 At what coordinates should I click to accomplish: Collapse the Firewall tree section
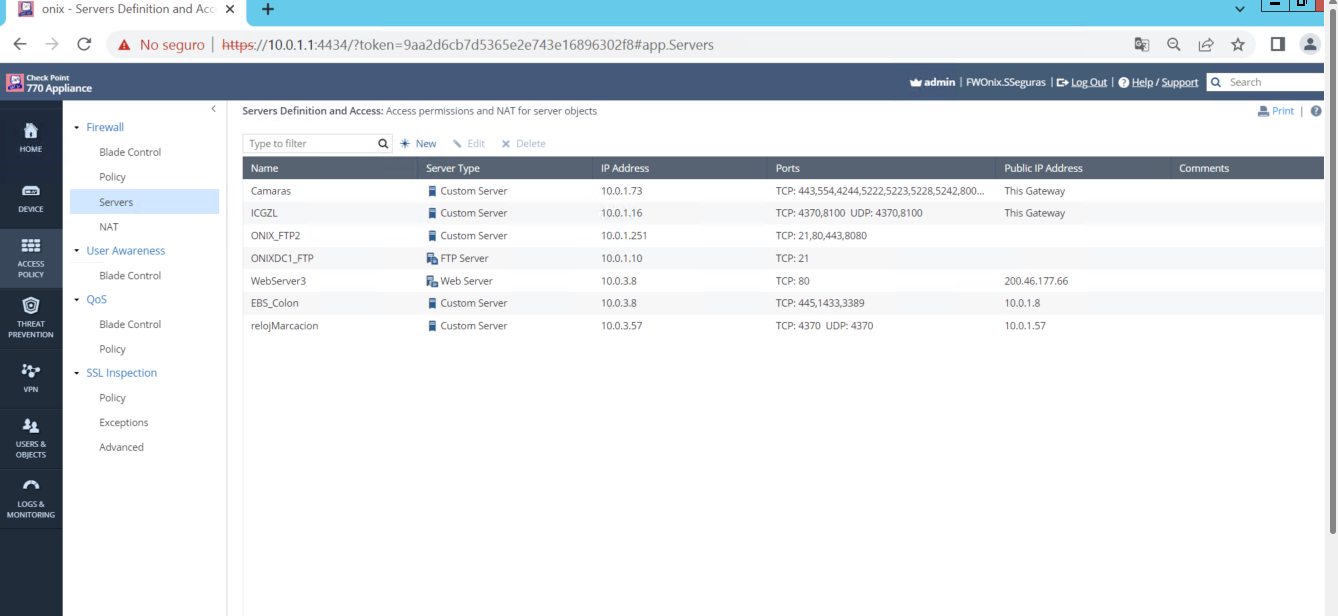pos(76,128)
